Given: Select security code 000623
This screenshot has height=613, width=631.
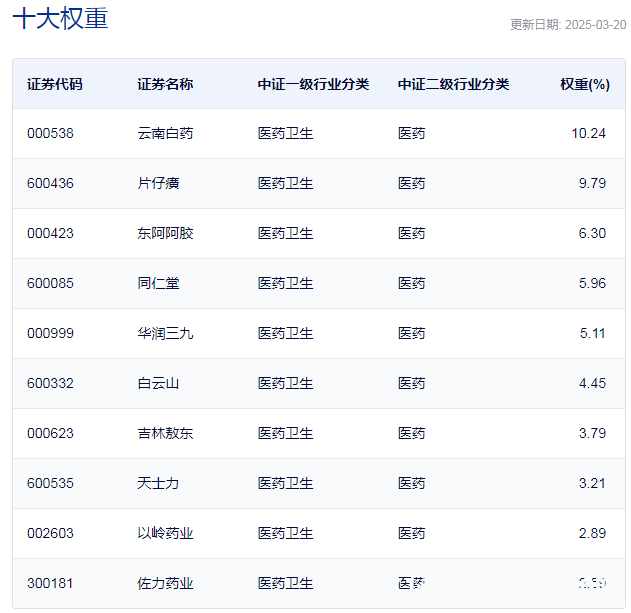Looking at the screenshot, I should tap(50, 433).
